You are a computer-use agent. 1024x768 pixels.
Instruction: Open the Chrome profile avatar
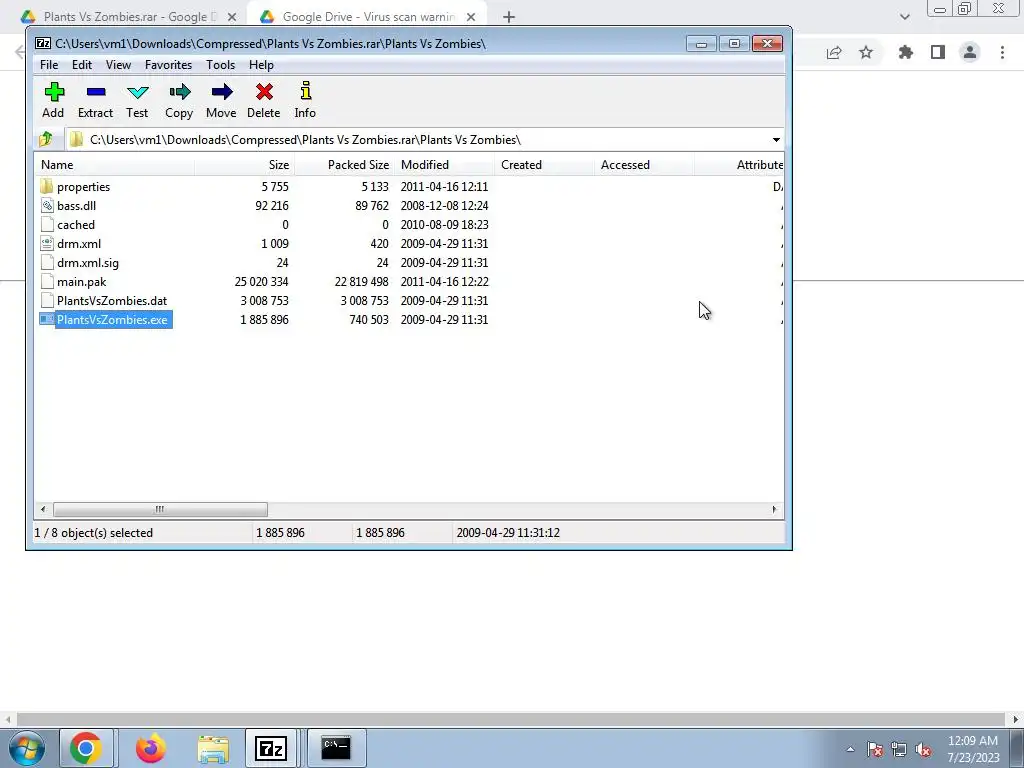970,52
